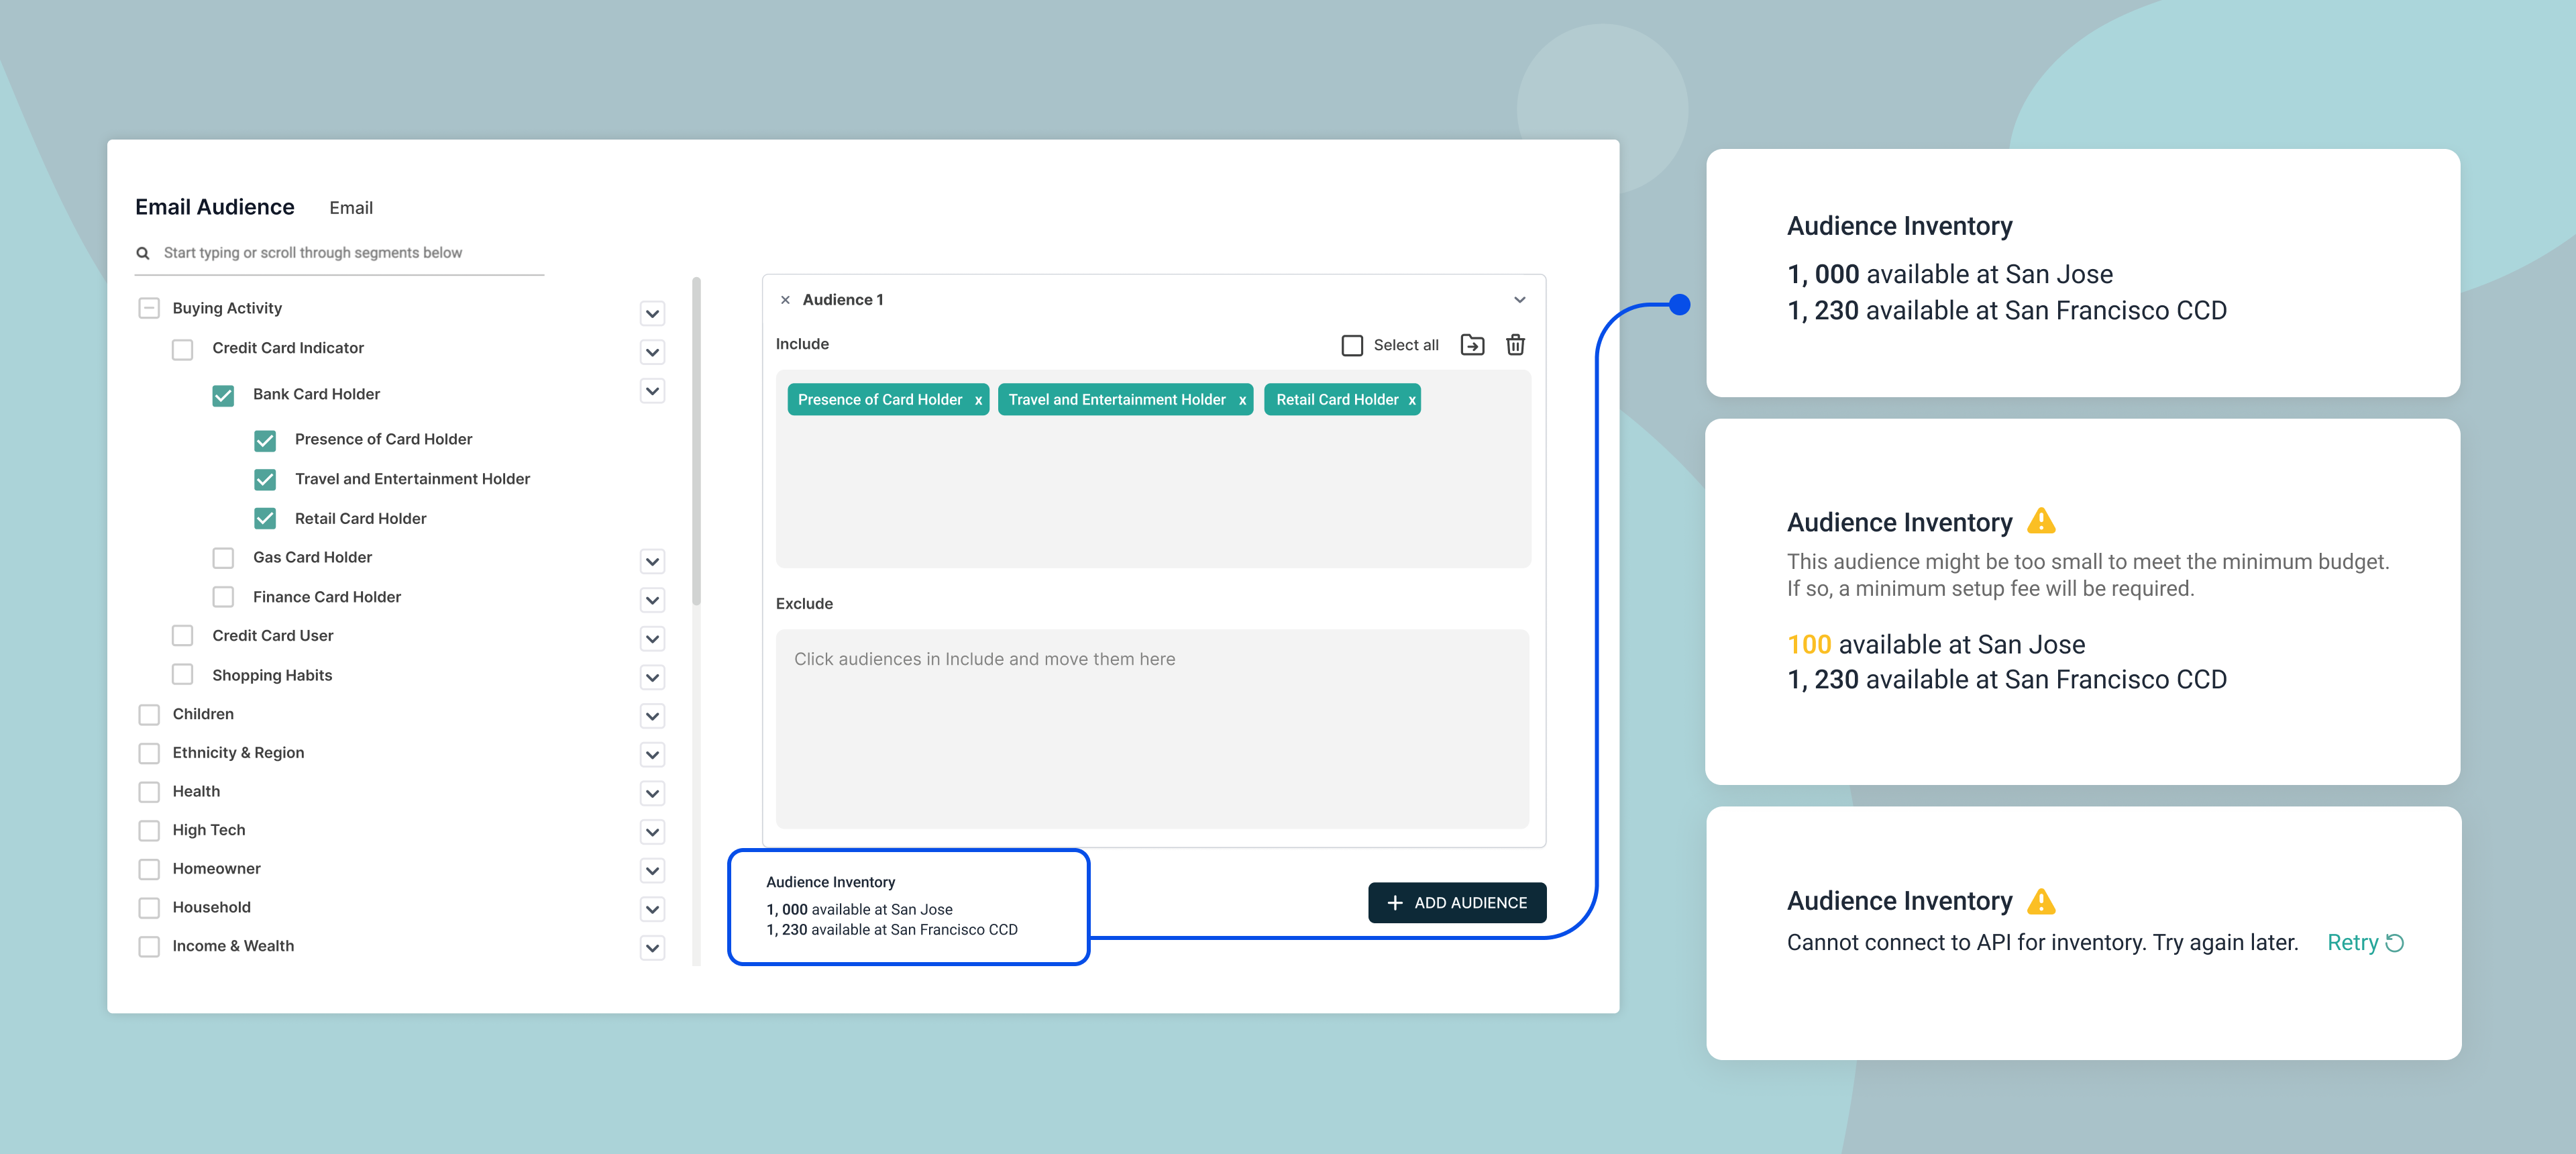Remove the Presence of Card Holder tag

coord(978,400)
